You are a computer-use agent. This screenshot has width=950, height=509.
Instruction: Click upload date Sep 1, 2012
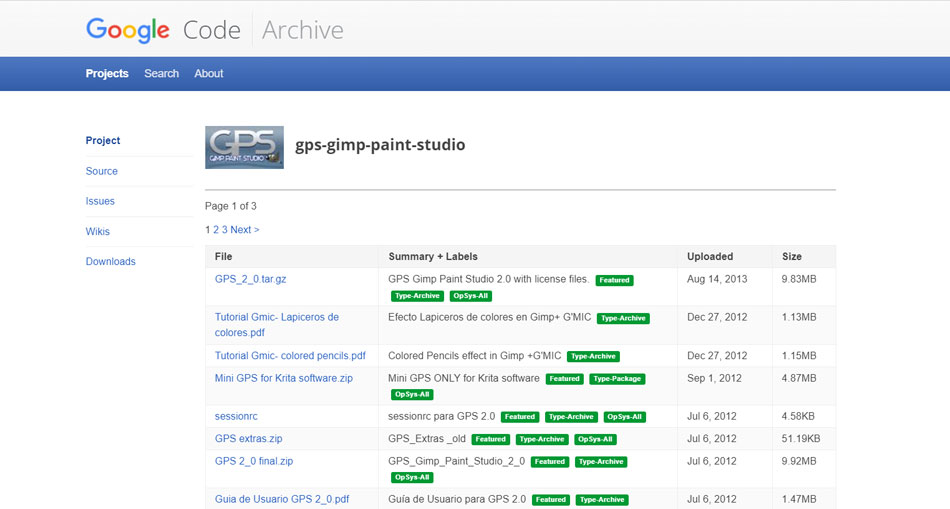[x=714, y=378]
